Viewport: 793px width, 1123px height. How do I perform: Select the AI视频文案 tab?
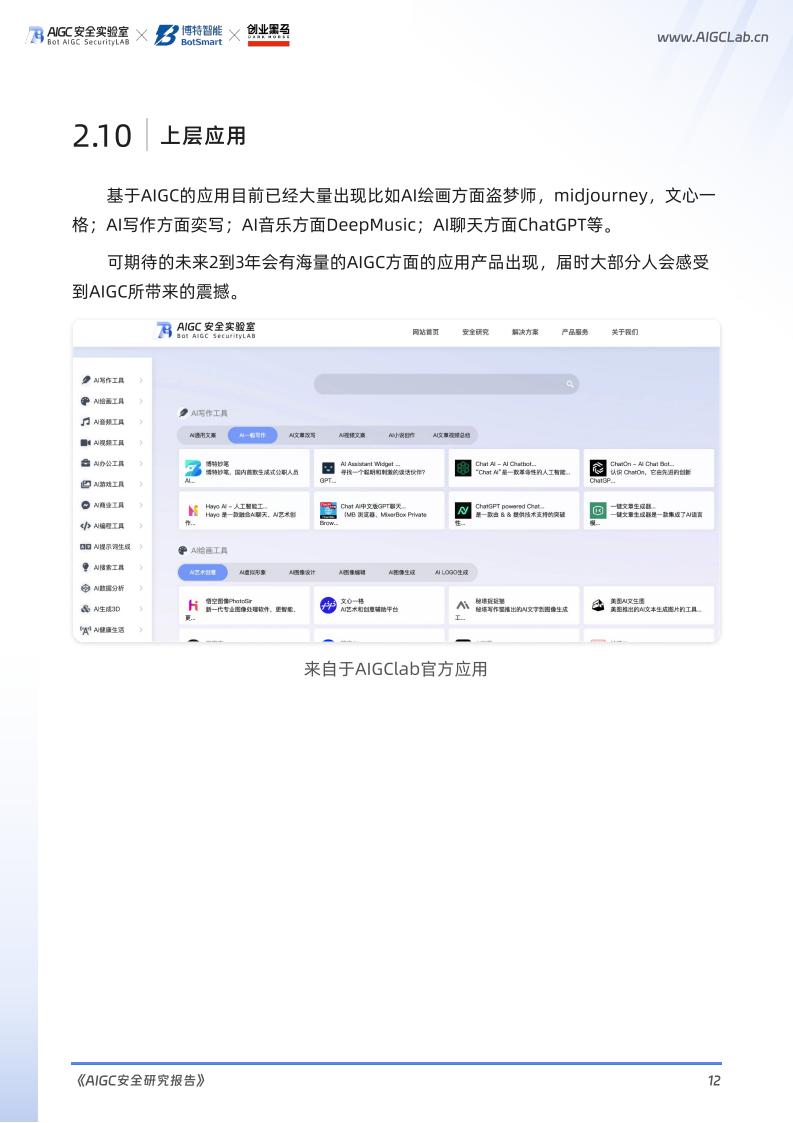tap(352, 435)
